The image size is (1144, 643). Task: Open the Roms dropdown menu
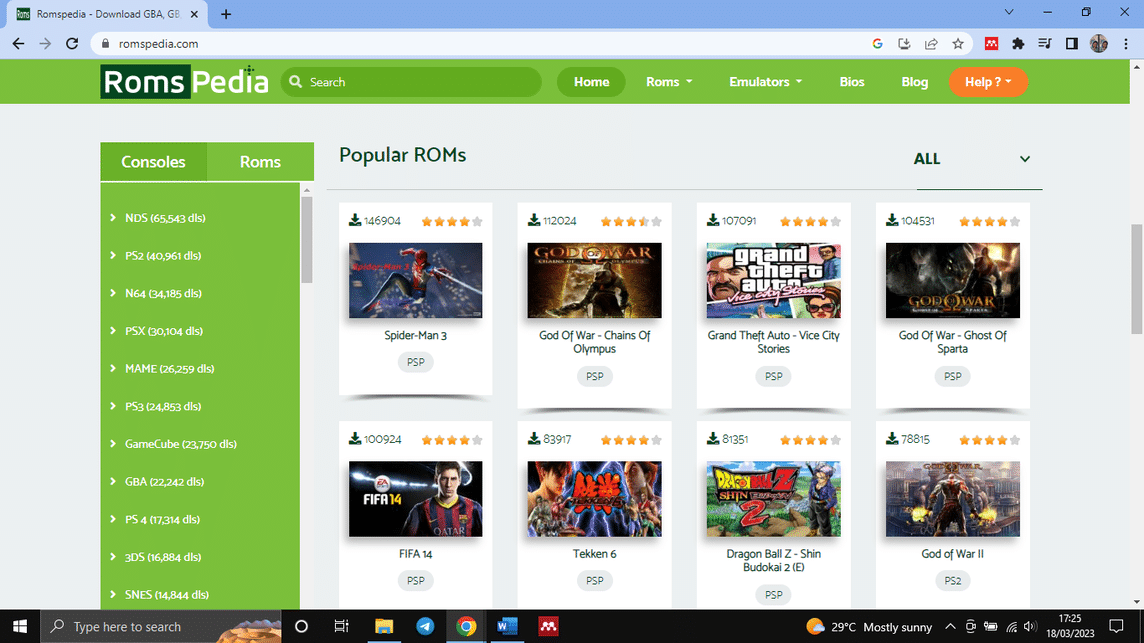[x=669, y=82]
